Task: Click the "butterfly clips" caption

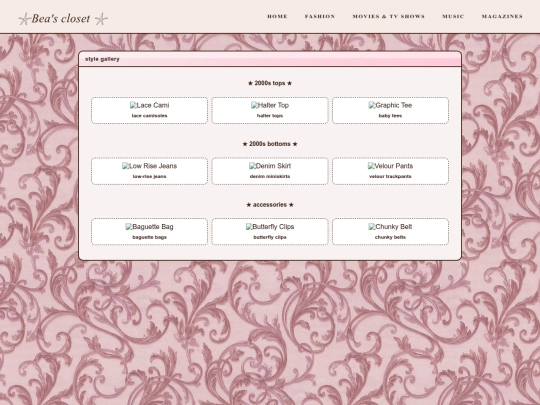Action: point(270,237)
